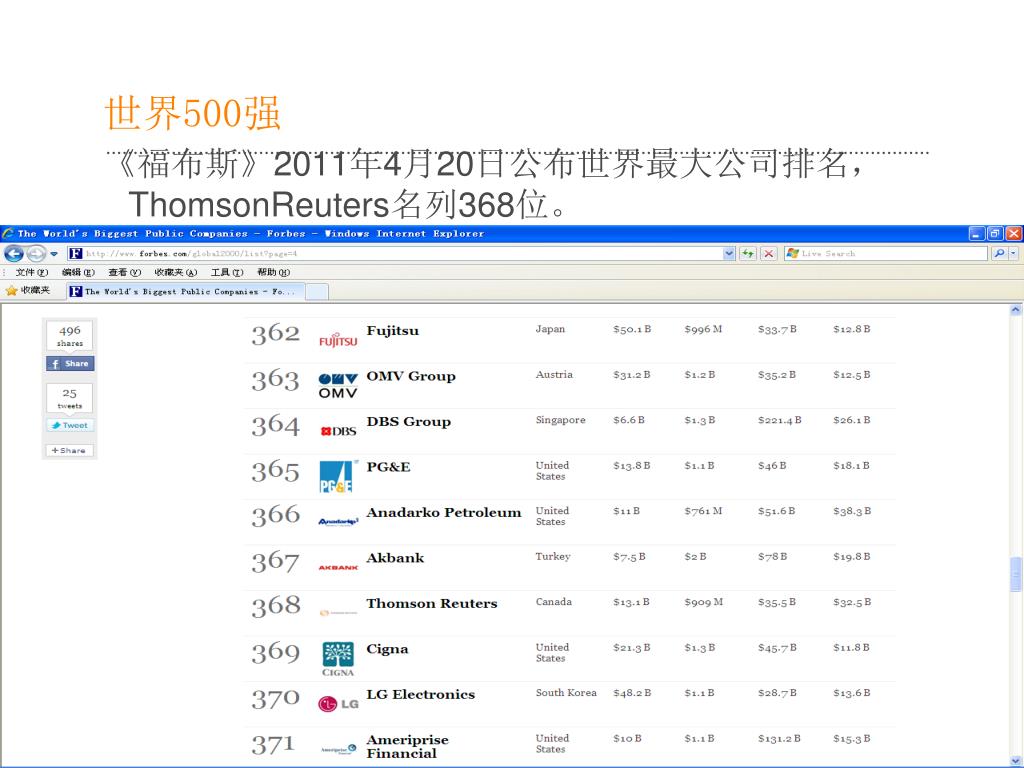Open the 帮助 menu
This screenshot has height=768, width=1024.
click(x=273, y=272)
